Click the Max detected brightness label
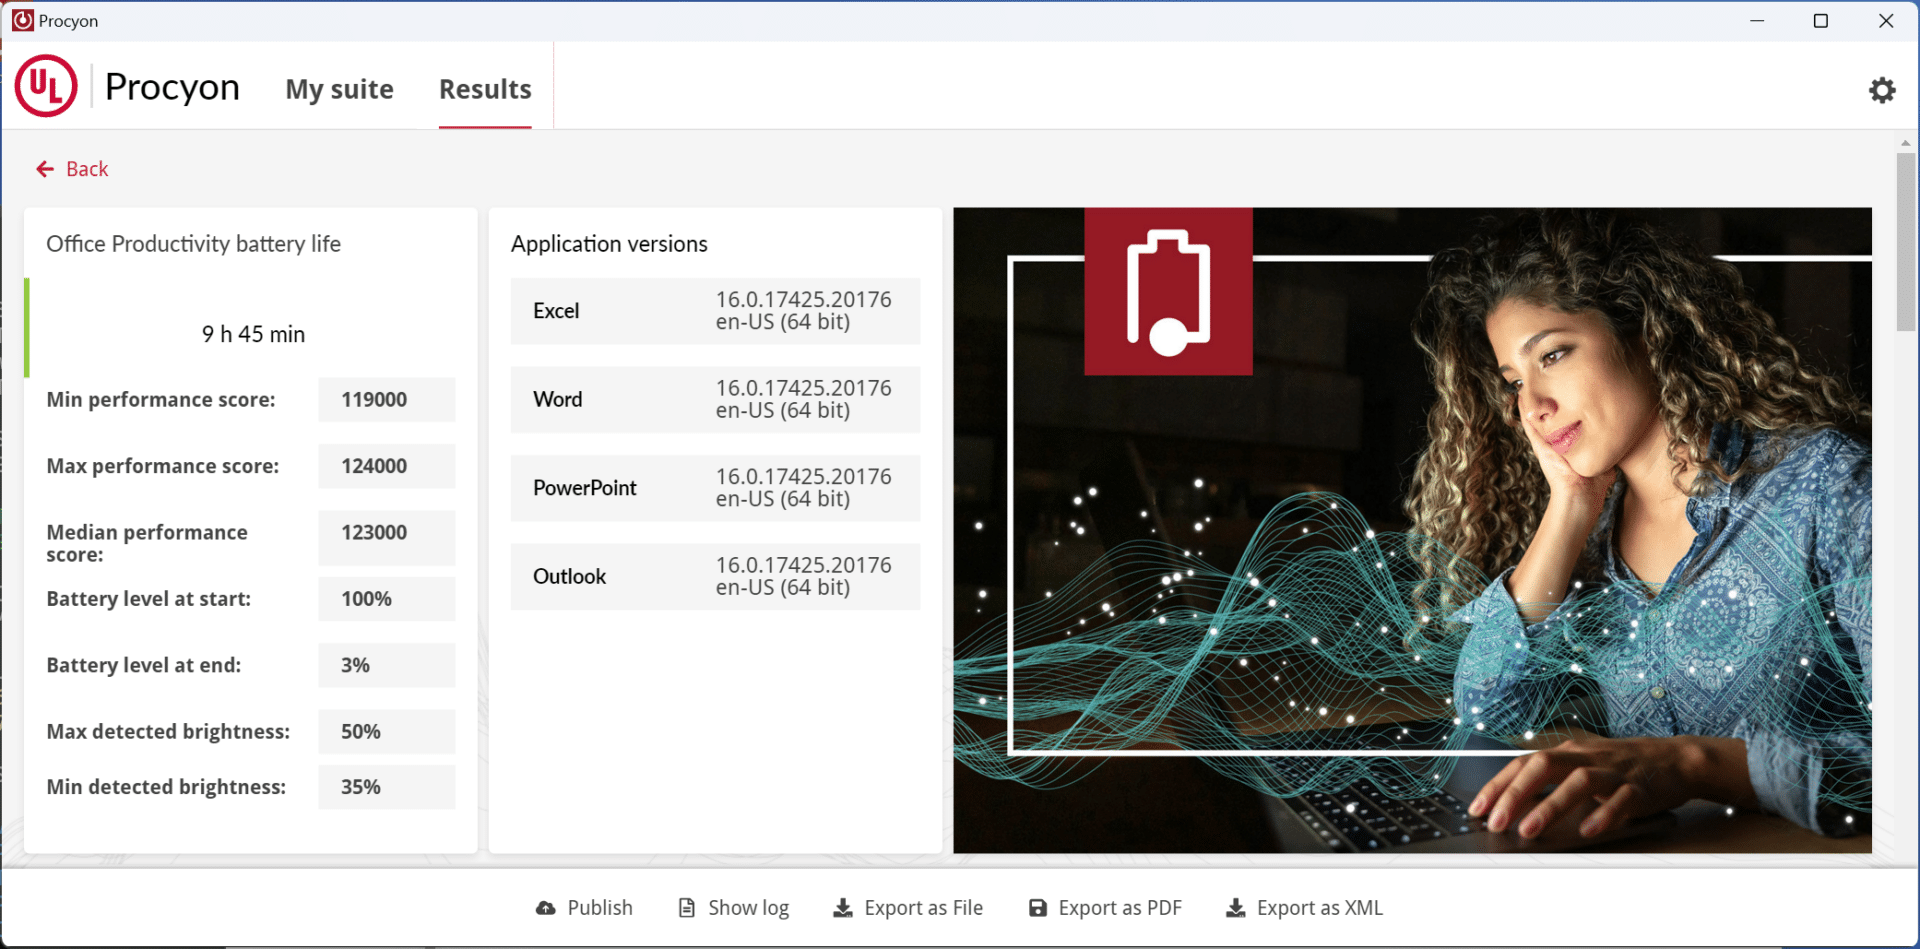This screenshot has width=1920, height=949. [168, 731]
